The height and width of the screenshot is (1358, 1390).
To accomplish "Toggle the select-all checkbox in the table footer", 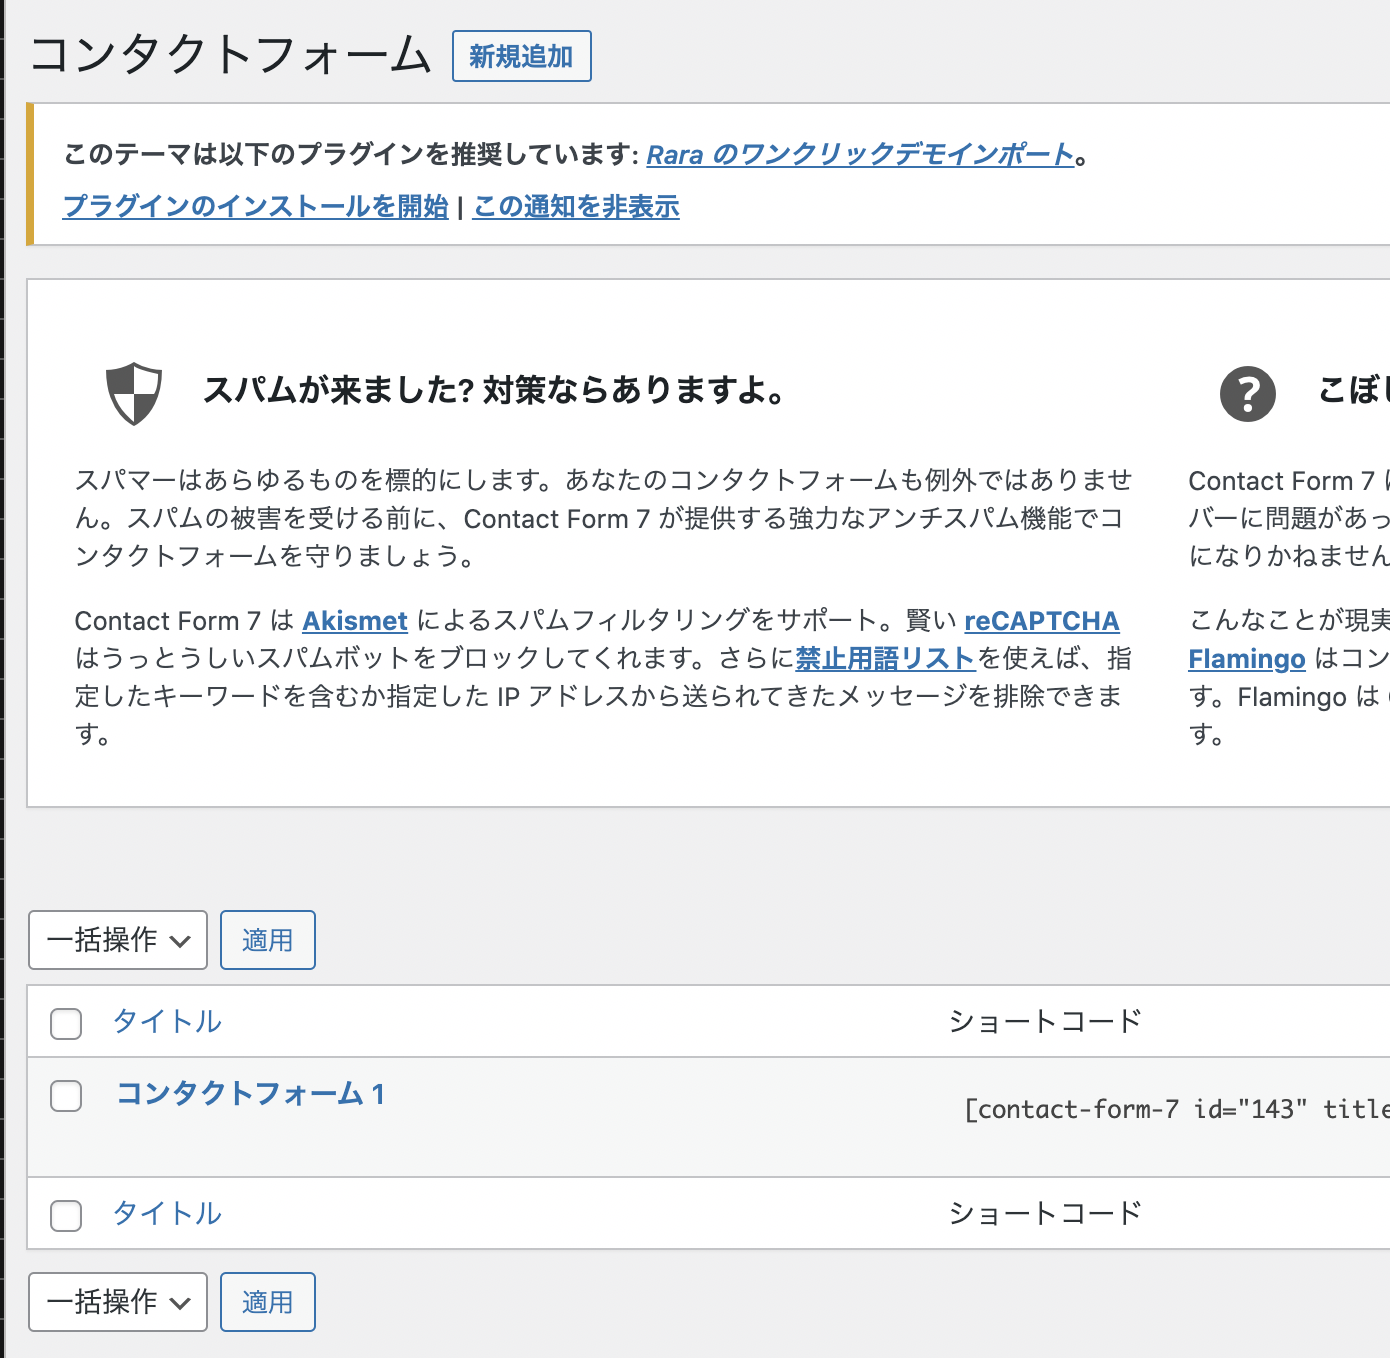I will coord(66,1215).
